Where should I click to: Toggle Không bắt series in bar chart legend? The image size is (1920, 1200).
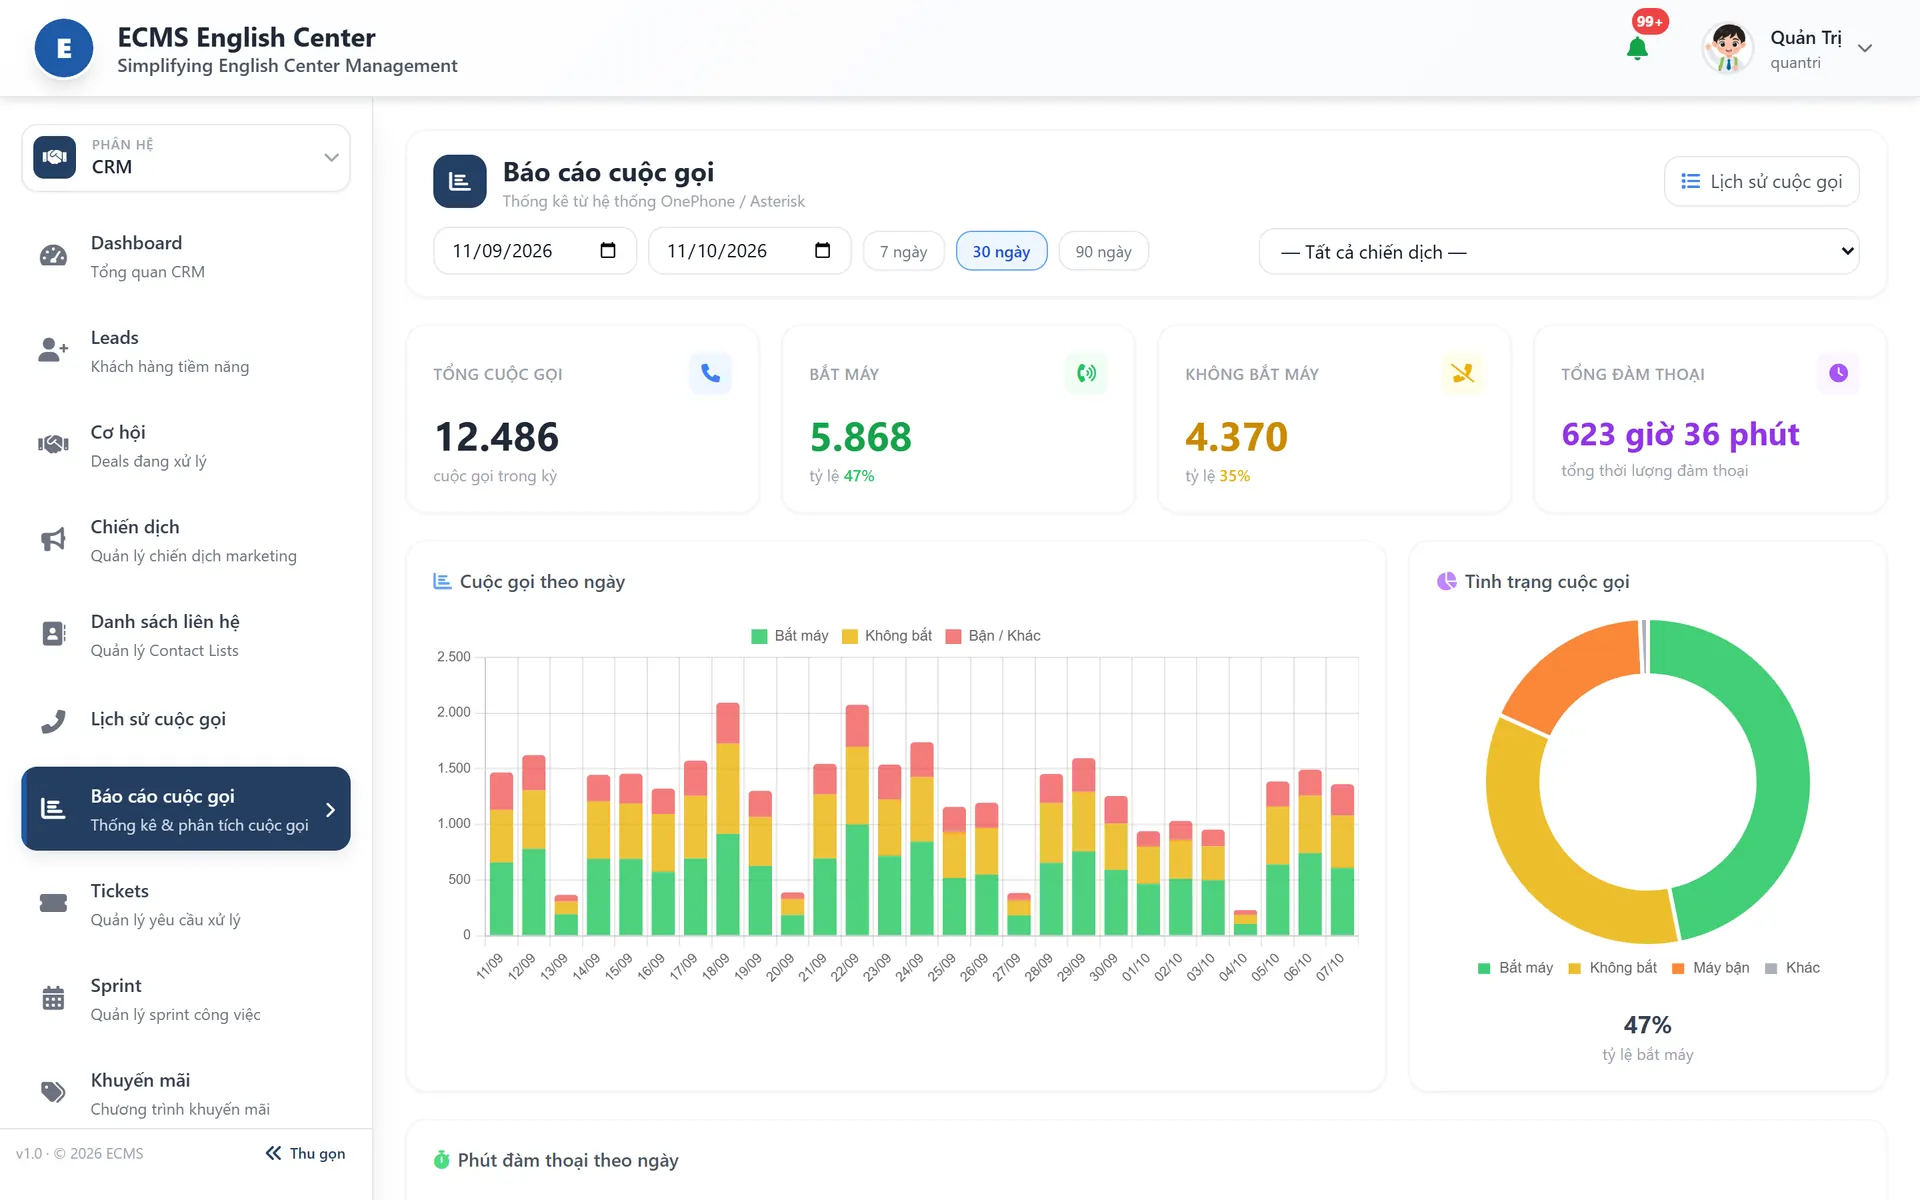tap(887, 636)
